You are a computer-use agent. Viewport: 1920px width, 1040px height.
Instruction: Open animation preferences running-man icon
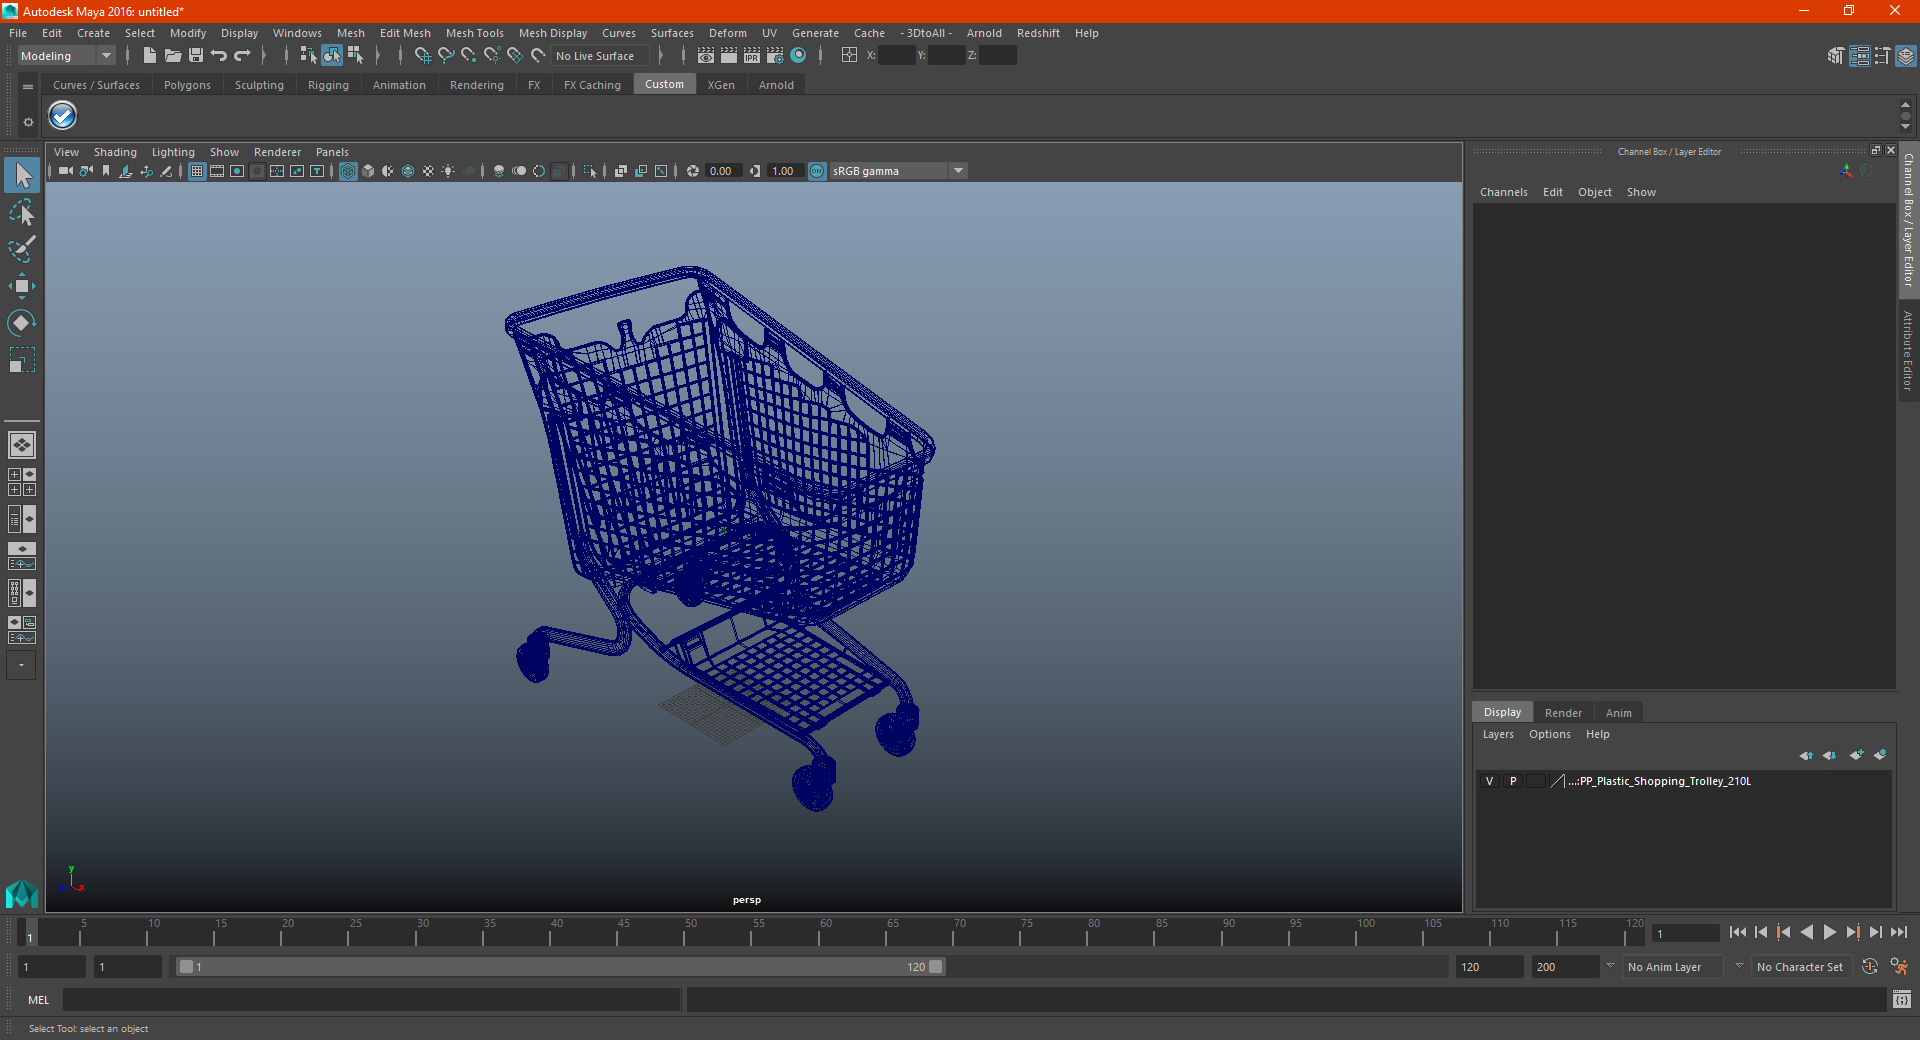1899,967
